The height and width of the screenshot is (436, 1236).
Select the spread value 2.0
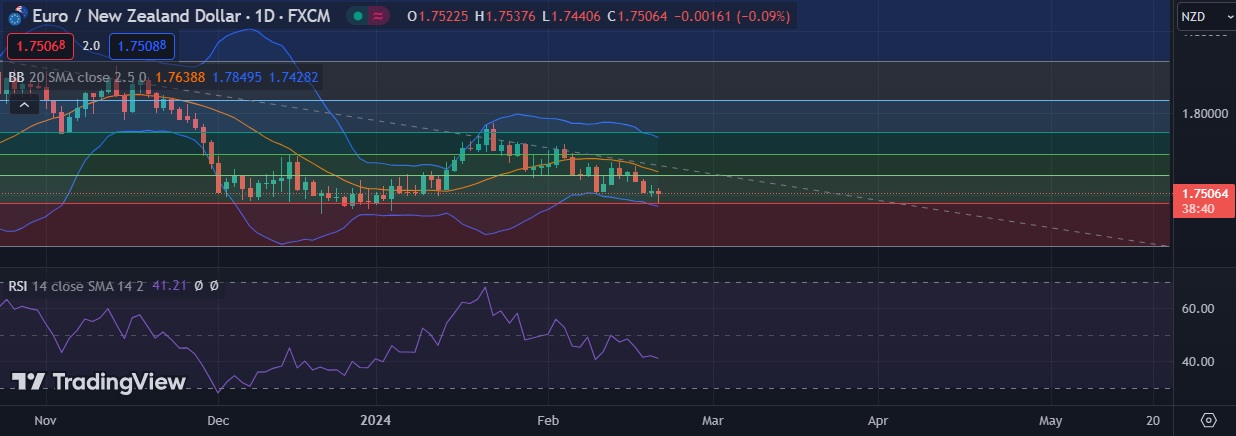90,45
